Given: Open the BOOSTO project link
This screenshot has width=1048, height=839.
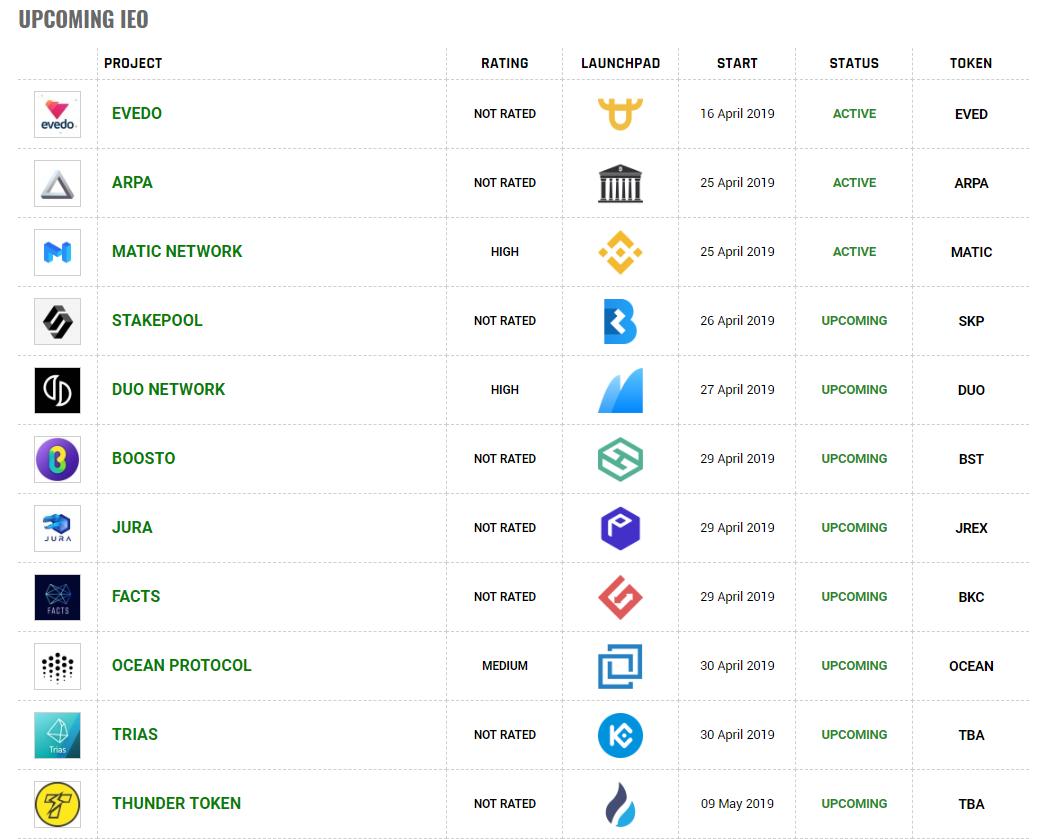Looking at the screenshot, I should click(144, 458).
